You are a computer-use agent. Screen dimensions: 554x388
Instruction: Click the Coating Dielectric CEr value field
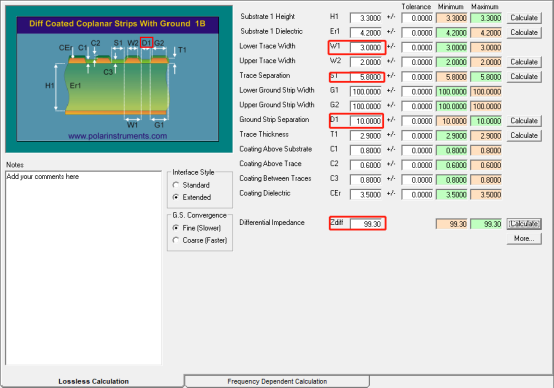366,194
